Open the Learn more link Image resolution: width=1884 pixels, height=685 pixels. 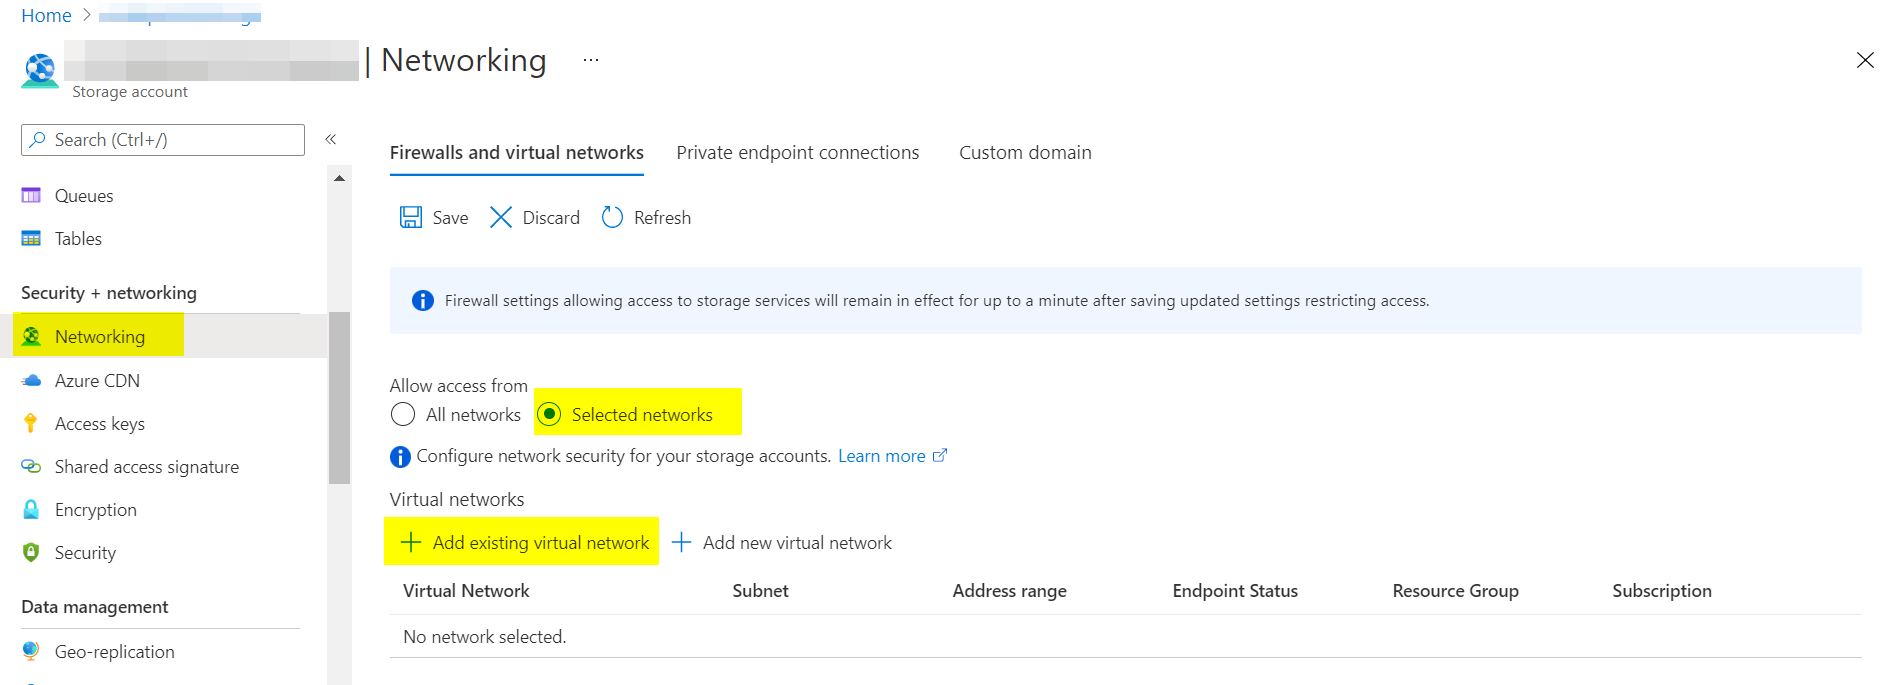[x=881, y=456]
